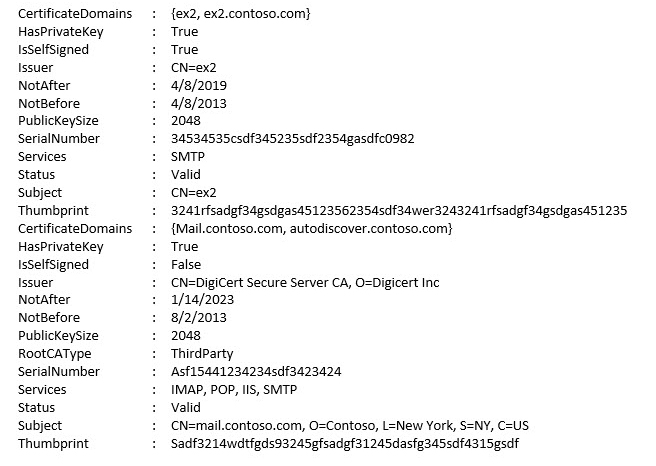Select the serial number starting with 34534535csdf

pos(292,138)
